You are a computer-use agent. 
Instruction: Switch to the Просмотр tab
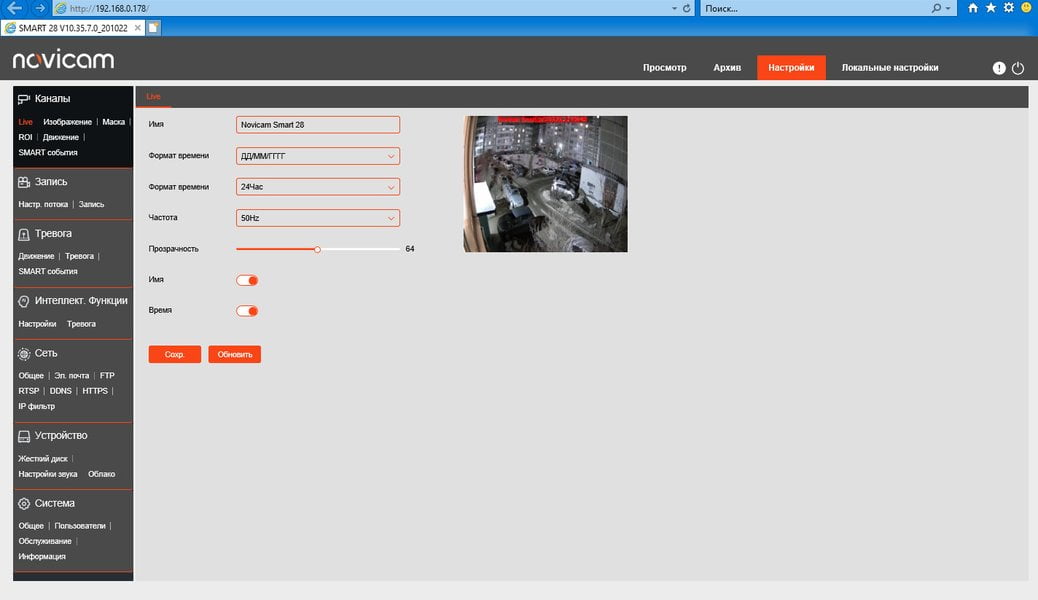[665, 68]
